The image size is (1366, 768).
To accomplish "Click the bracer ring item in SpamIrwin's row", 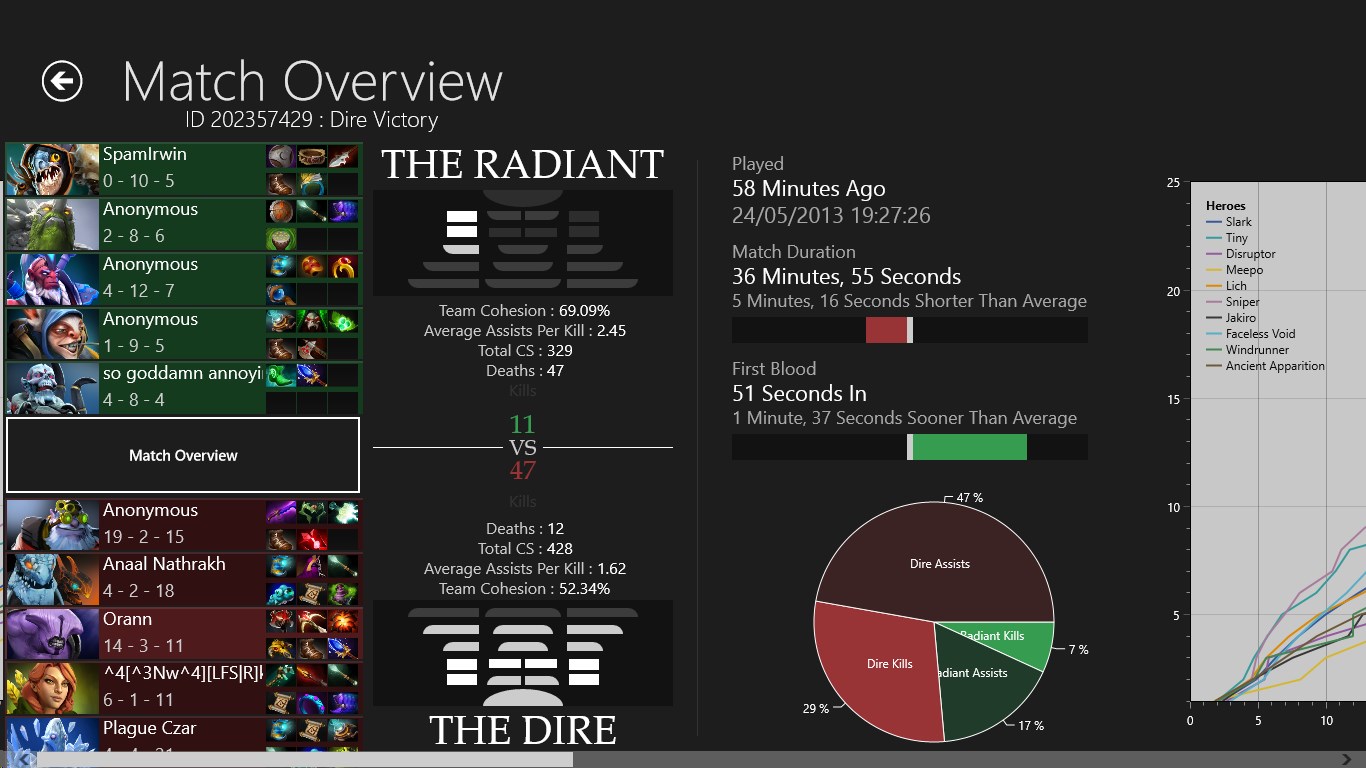I will pyautogui.click(x=312, y=156).
